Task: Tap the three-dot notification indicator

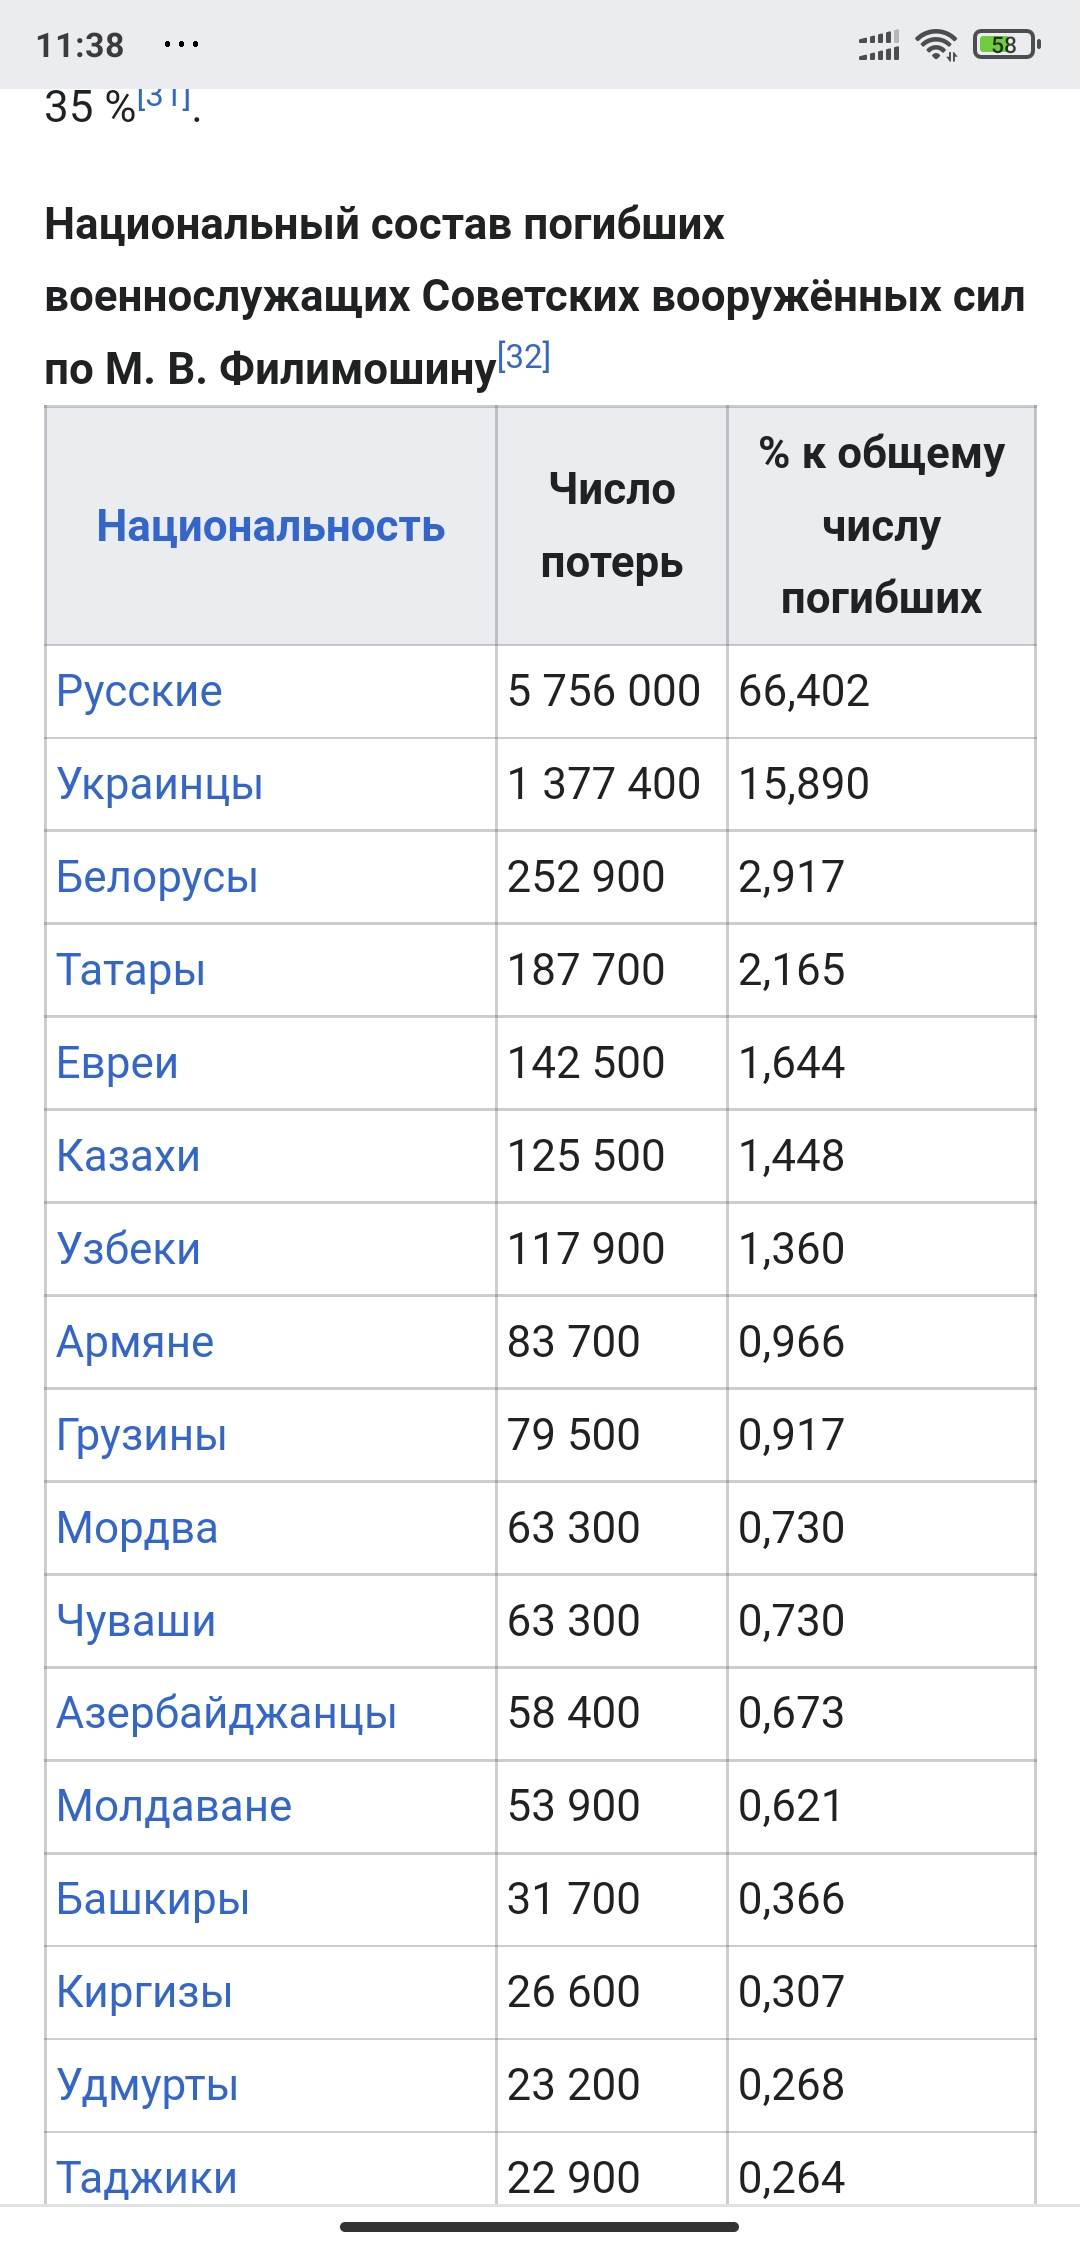Action: tap(181, 45)
